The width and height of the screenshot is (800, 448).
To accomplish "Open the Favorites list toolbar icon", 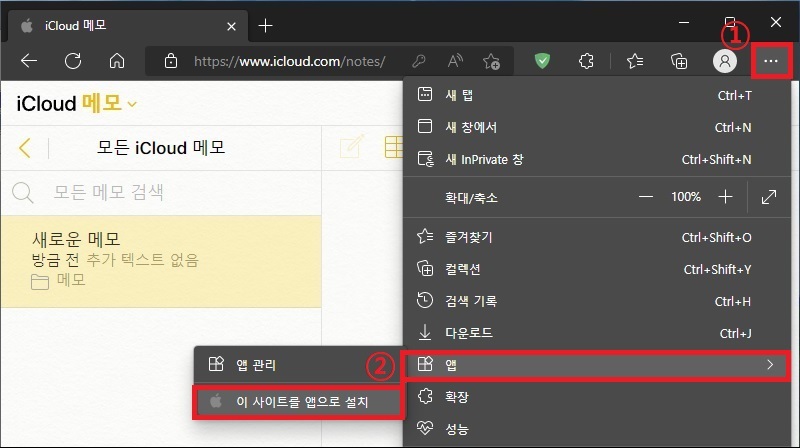I will coord(635,61).
